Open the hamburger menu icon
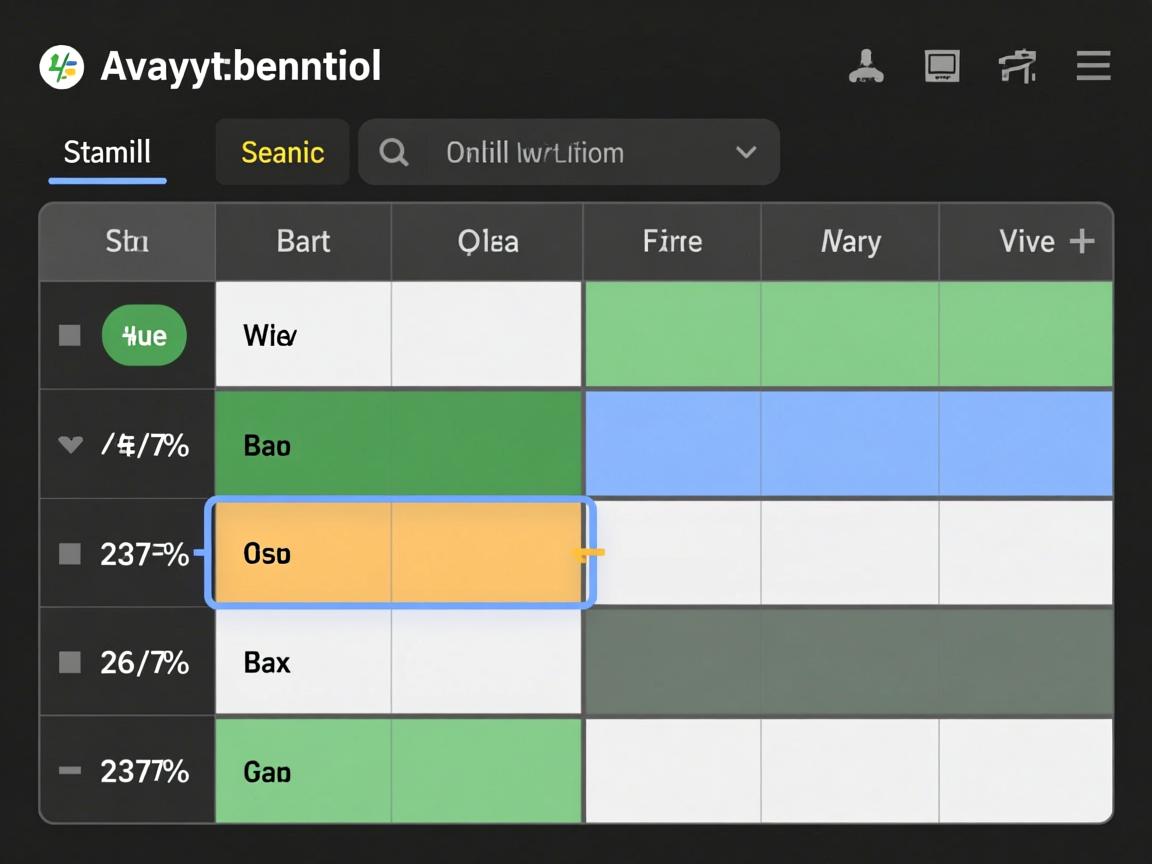The width and height of the screenshot is (1152, 864). pyautogui.click(x=1093, y=67)
